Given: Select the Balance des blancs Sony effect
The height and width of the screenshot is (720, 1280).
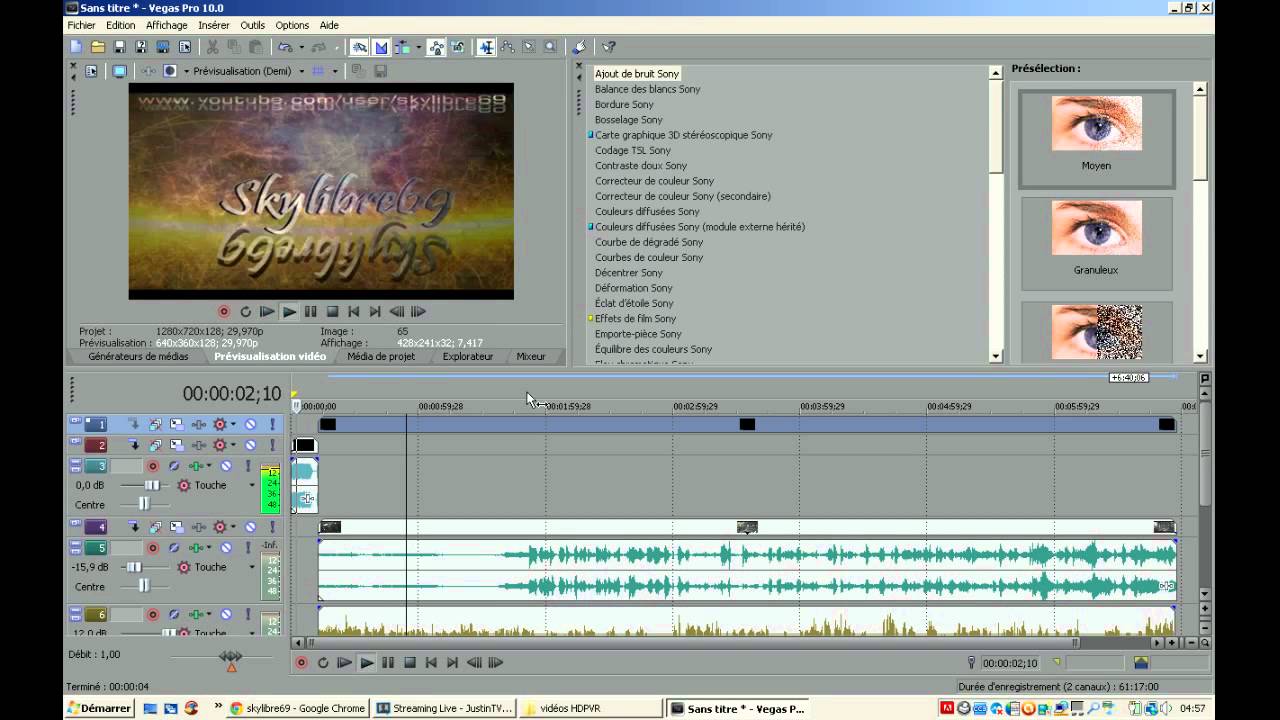Looking at the screenshot, I should pyautogui.click(x=648, y=89).
